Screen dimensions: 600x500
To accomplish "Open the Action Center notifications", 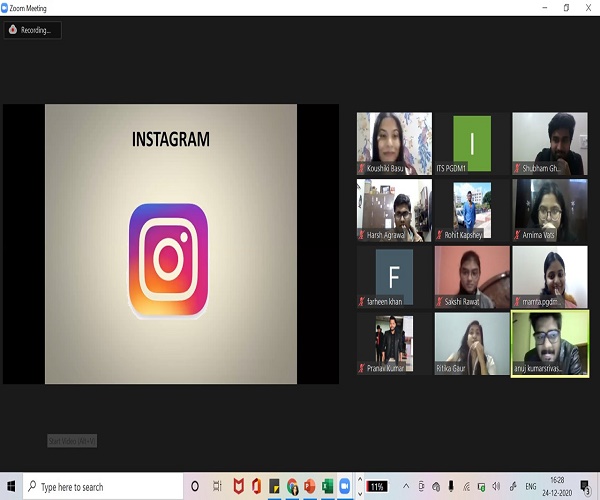I will point(585,487).
